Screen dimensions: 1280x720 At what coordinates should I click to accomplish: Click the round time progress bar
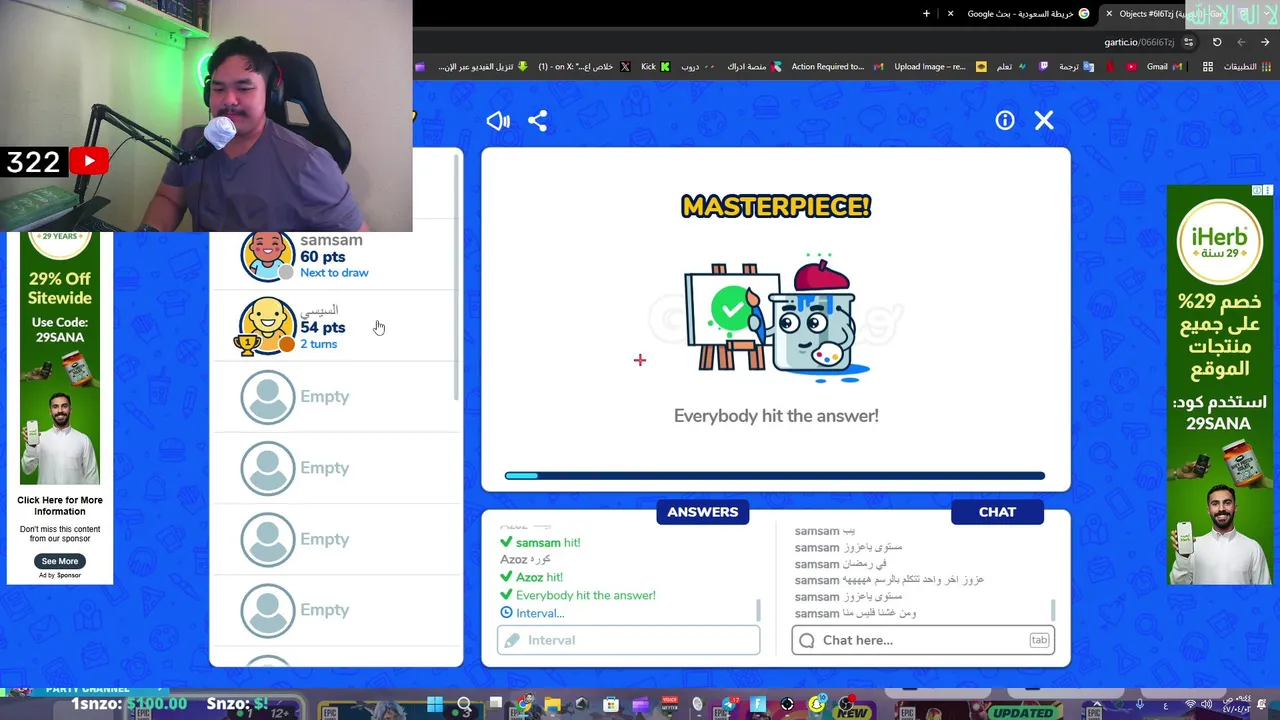tap(775, 476)
